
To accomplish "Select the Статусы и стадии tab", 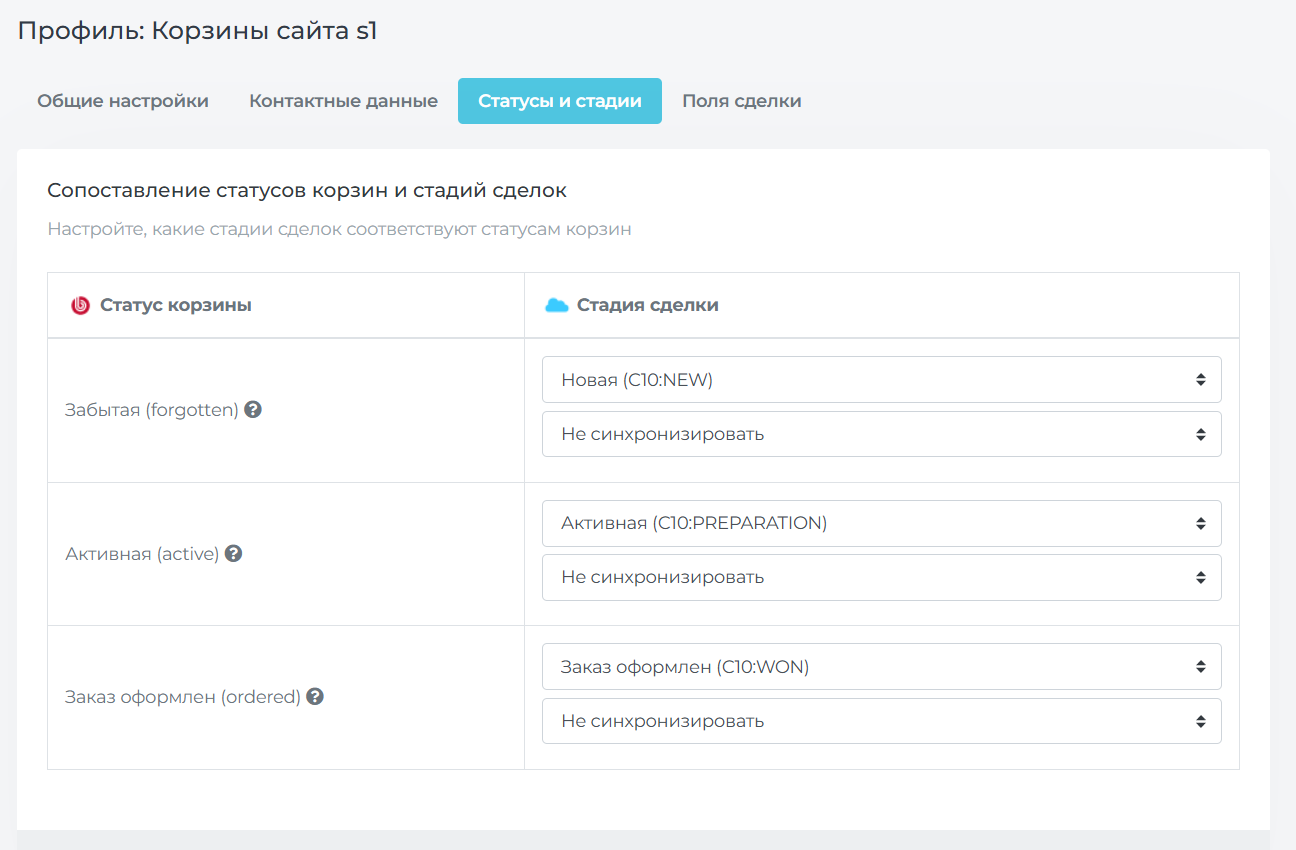I will (x=560, y=101).
